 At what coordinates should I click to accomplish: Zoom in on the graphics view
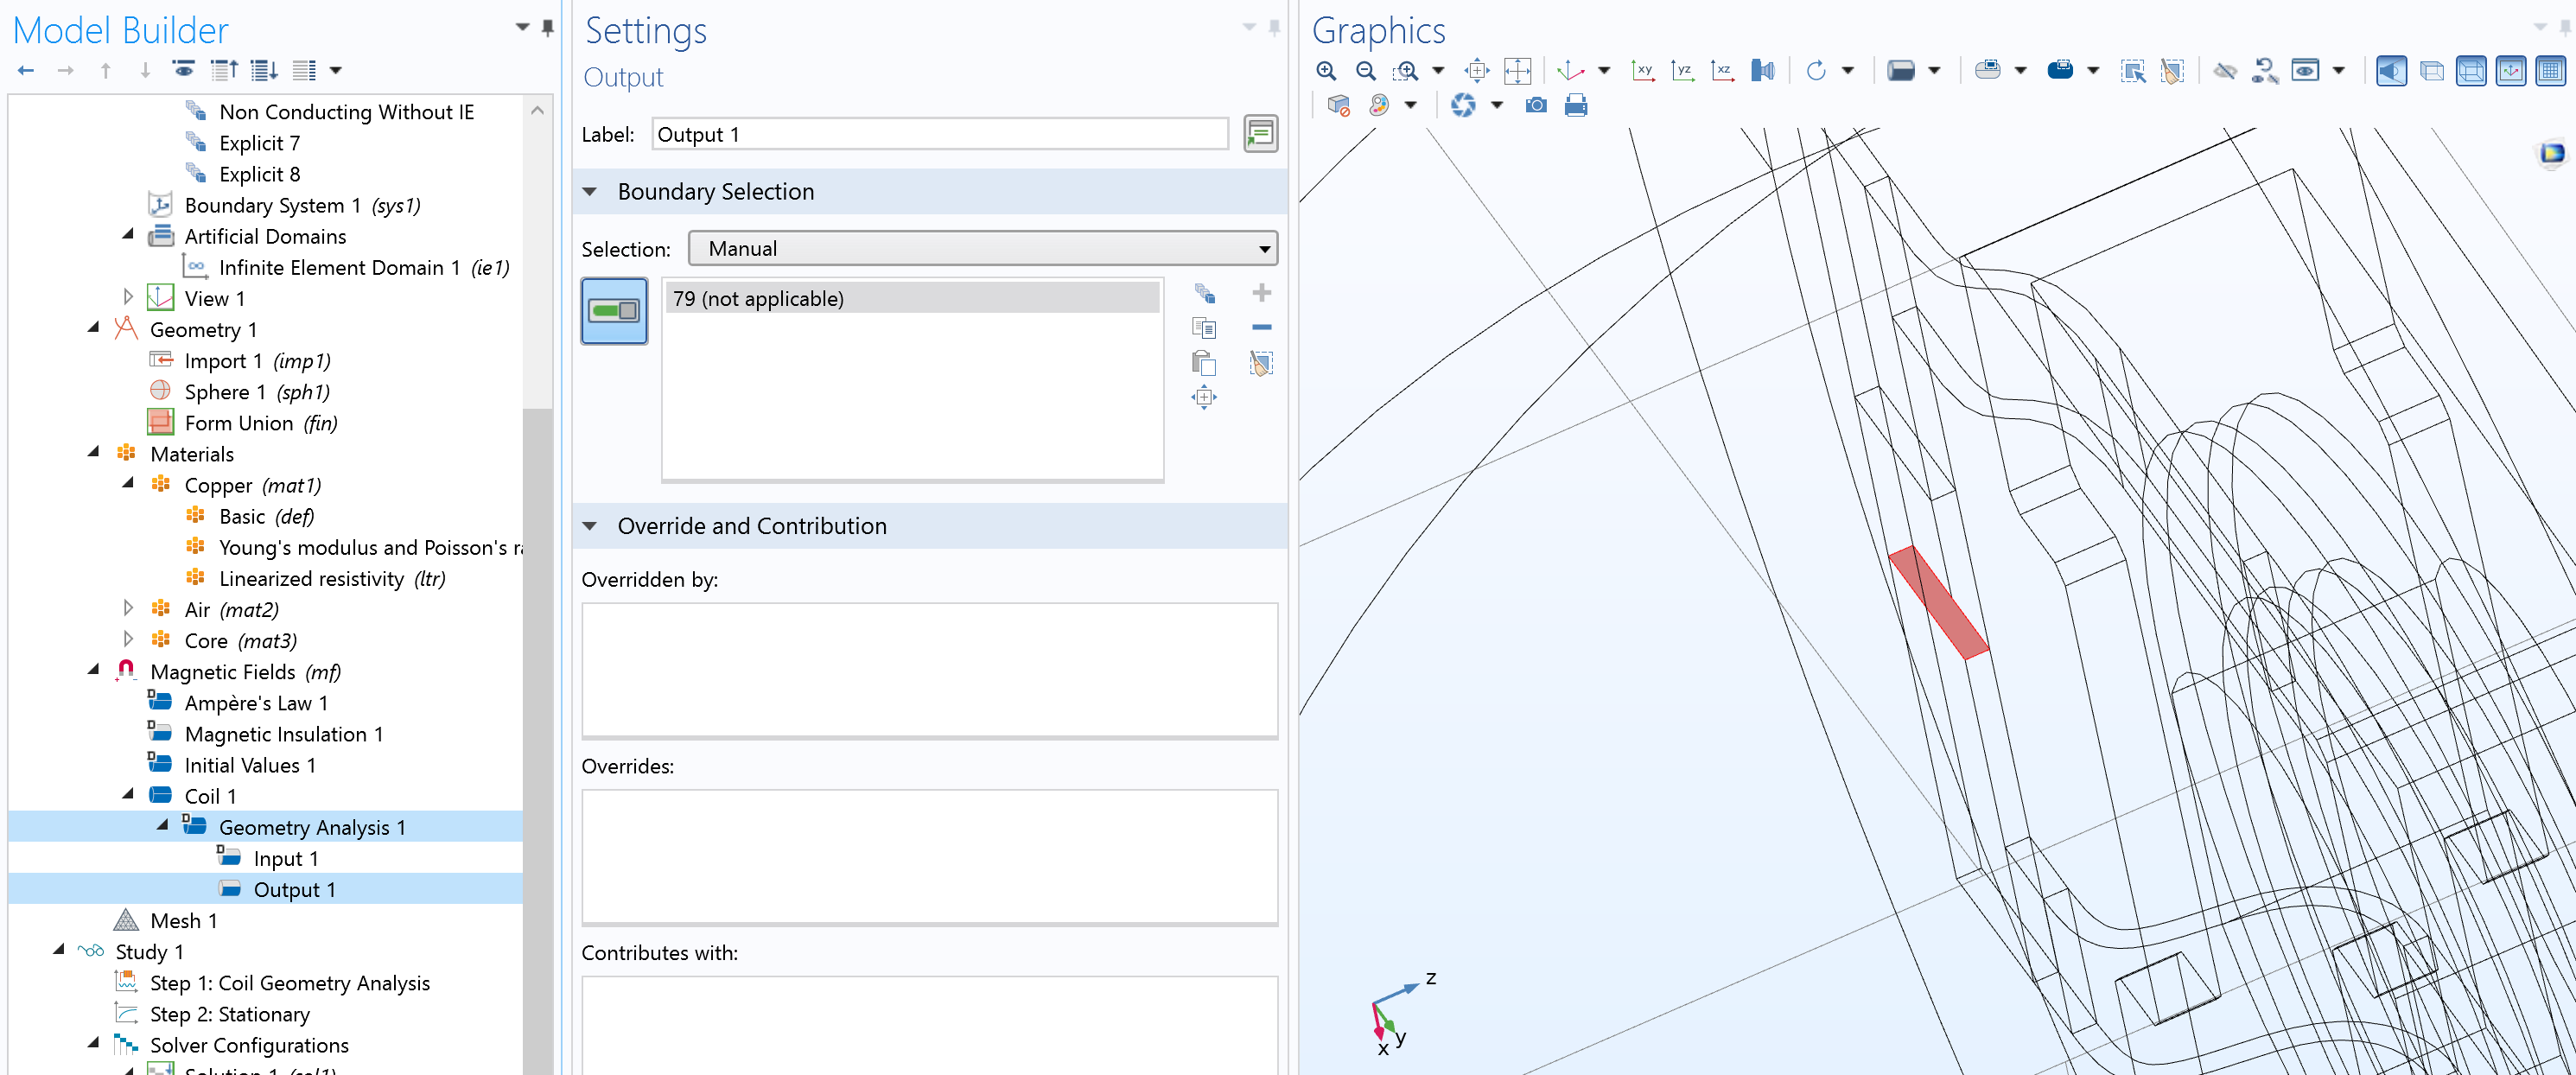(1326, 70)
